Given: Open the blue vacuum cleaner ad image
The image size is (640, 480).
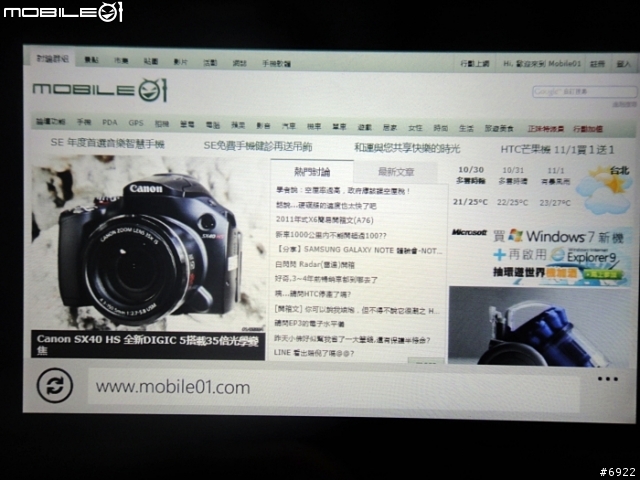Looking at the screenshot, I should tap(542, 326).
